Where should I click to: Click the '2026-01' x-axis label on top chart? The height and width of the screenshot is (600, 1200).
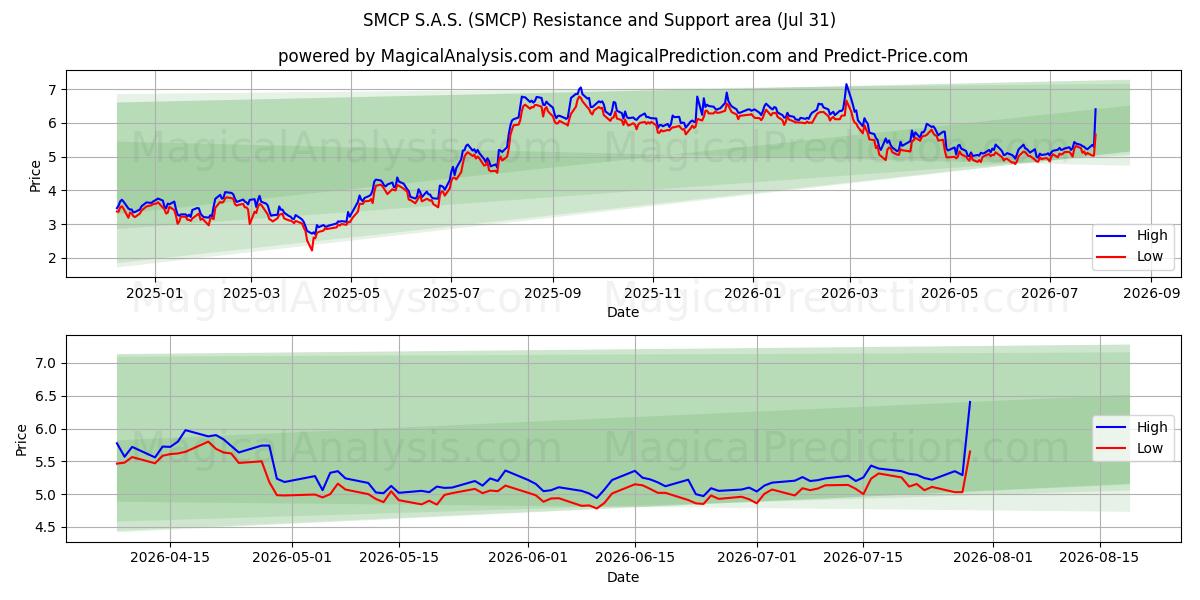[753, 294]
